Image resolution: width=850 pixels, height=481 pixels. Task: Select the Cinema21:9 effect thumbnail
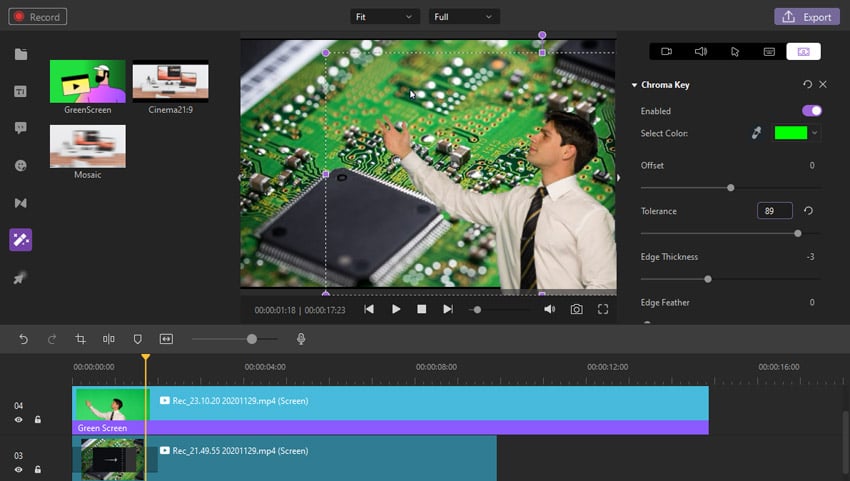point(170,81)
